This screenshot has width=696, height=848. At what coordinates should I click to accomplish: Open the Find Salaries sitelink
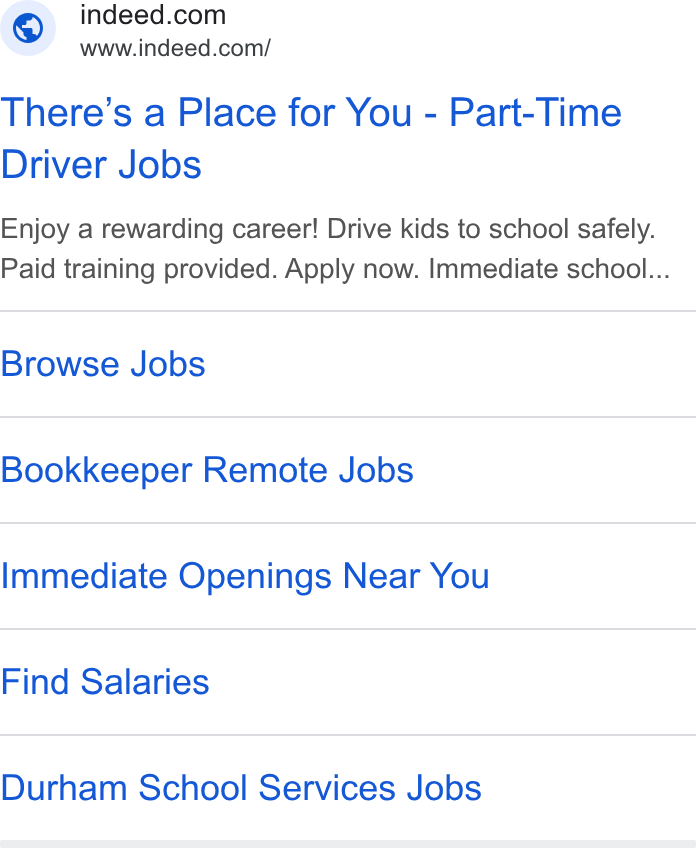coord(105,682)
